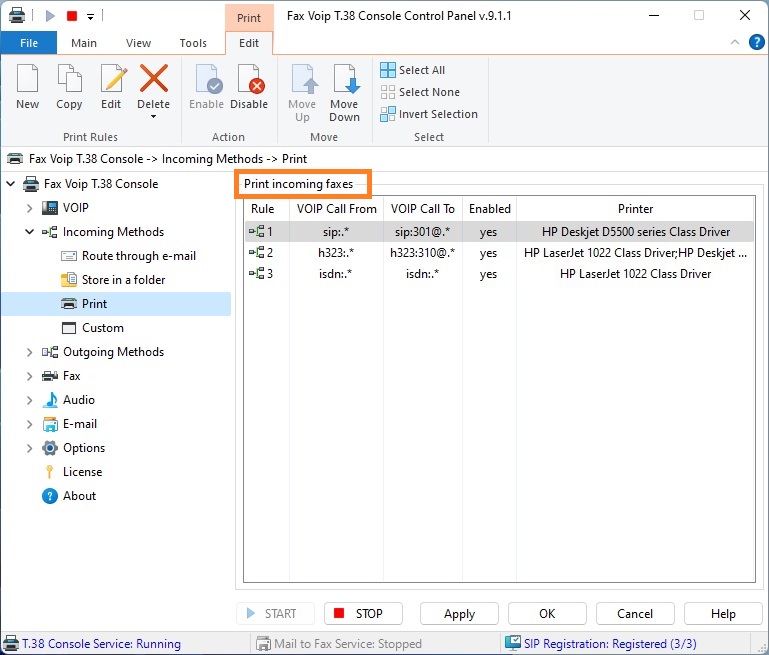Viewport: 769px width, 655px height.
Task: Click the Fax machine tree icon
Action: coord(50,376)
